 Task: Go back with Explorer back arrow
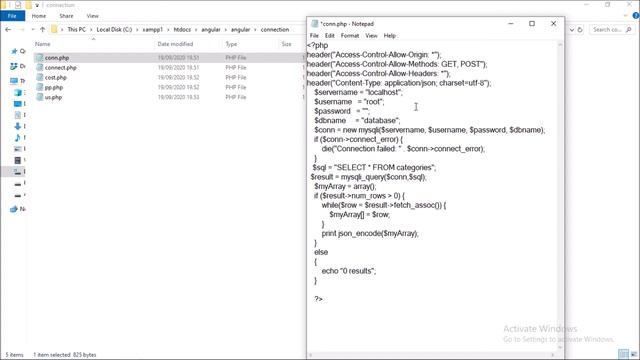coord(8,29)
